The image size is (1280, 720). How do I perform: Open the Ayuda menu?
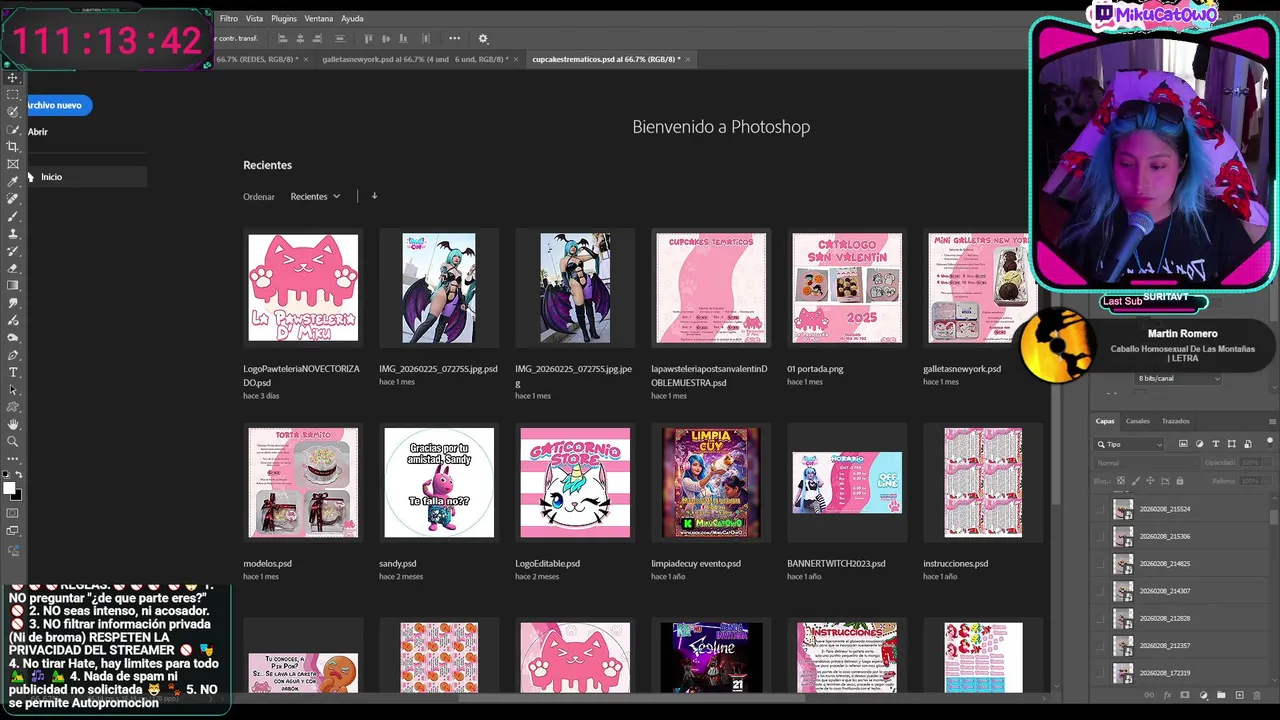click(352, 18)
